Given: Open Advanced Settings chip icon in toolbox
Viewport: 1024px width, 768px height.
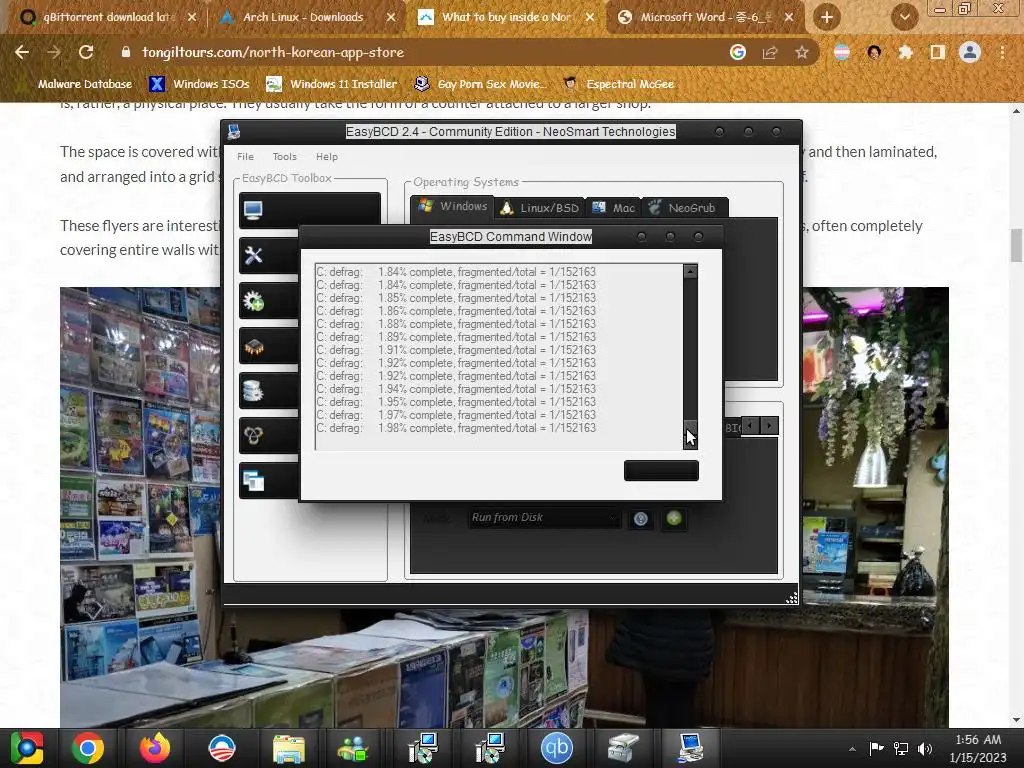Looking at the screenshot, I should [x=269, y=346].
